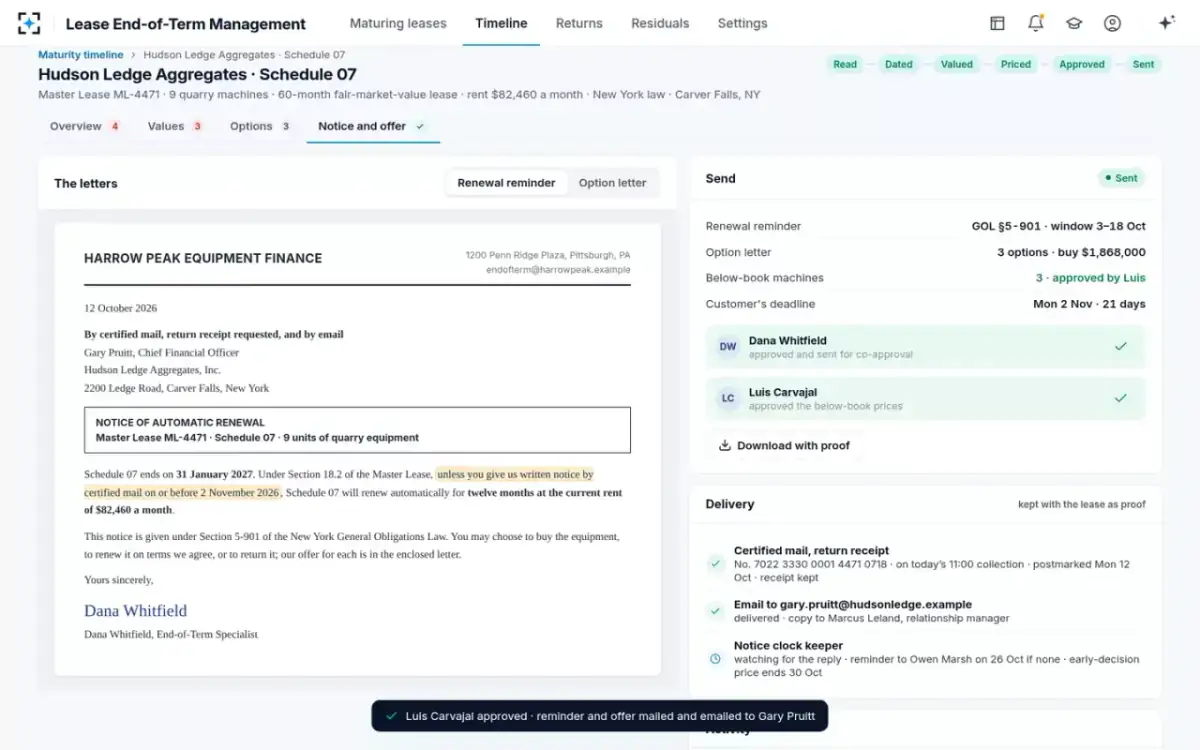1200x750 pixels.
Task: Click the app logo icon
Action: click(29, 23)
